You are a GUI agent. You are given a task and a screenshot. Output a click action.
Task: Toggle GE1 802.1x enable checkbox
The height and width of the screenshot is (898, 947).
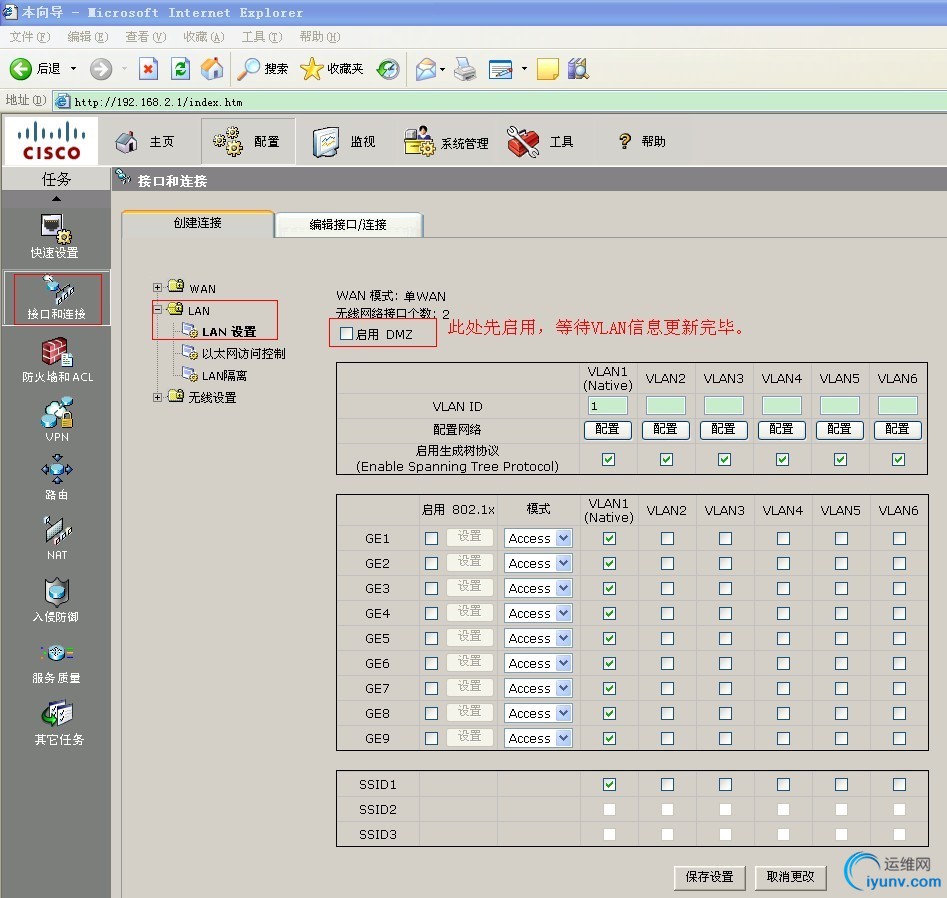431,538
